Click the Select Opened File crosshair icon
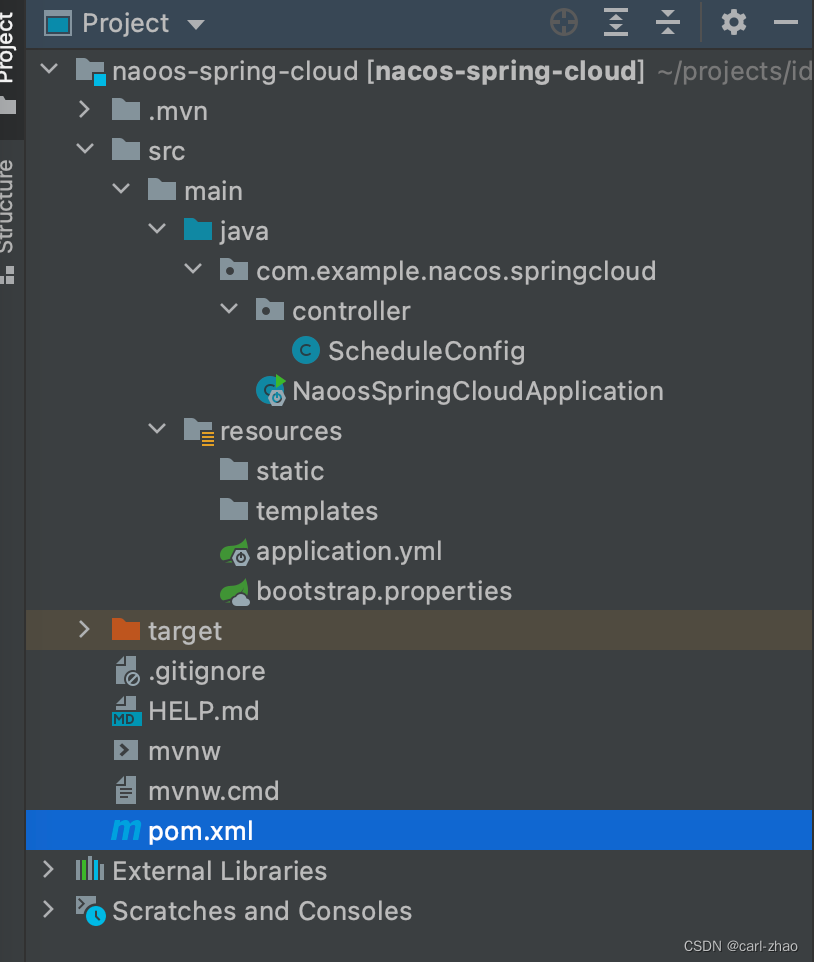Image resolution: width=814 pixels, height=962 pixels. tap(564, 22)
